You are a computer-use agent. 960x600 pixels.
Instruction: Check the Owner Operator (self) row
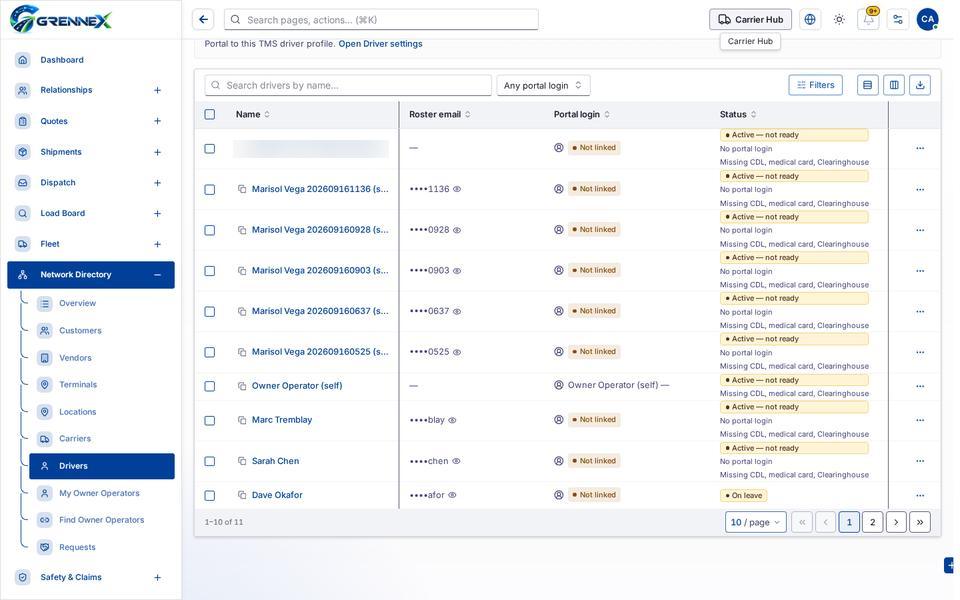[209, 386]
